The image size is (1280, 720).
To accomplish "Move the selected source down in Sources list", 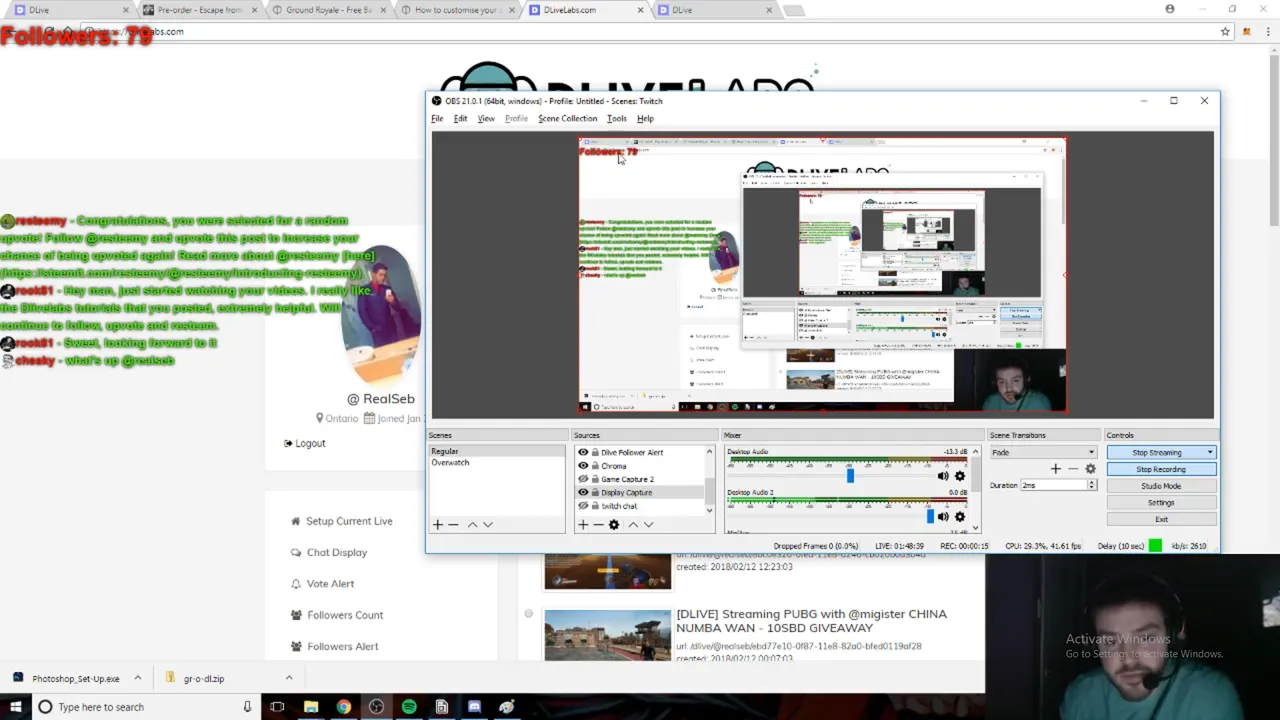I will (x=648, y=524).
